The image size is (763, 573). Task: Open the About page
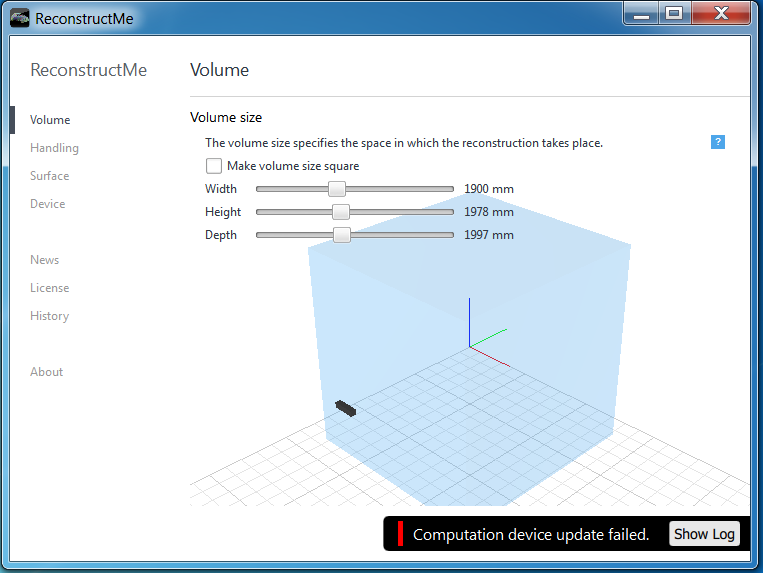click(47, 372)
